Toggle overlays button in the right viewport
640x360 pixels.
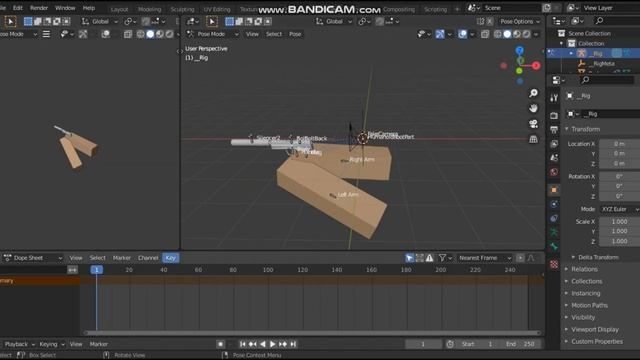tap(462, 34)
